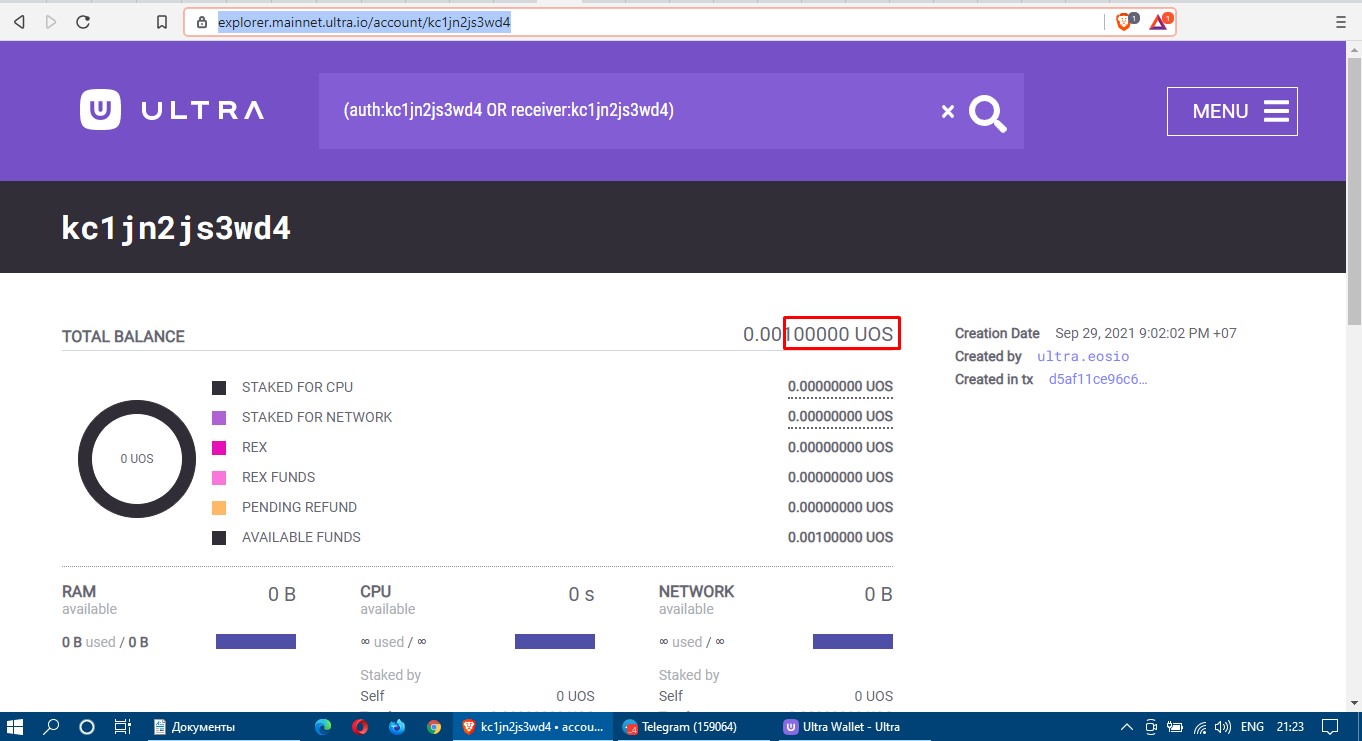Image resolution: width=1362 pixels, height=741 pixels.
Task: Open the Windows notification center
Action: pos(1331,726)
